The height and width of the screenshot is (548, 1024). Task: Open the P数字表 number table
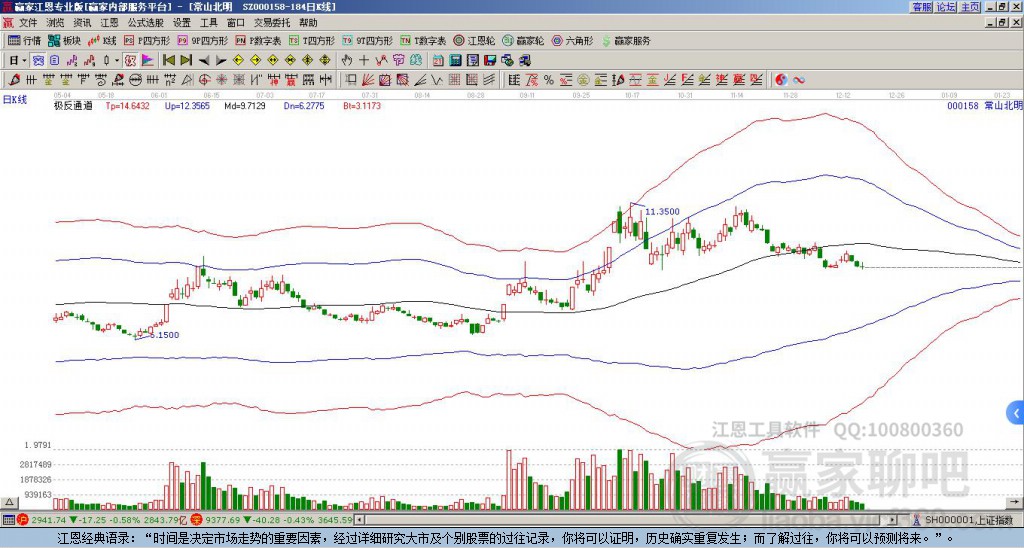tap(258, 41)
